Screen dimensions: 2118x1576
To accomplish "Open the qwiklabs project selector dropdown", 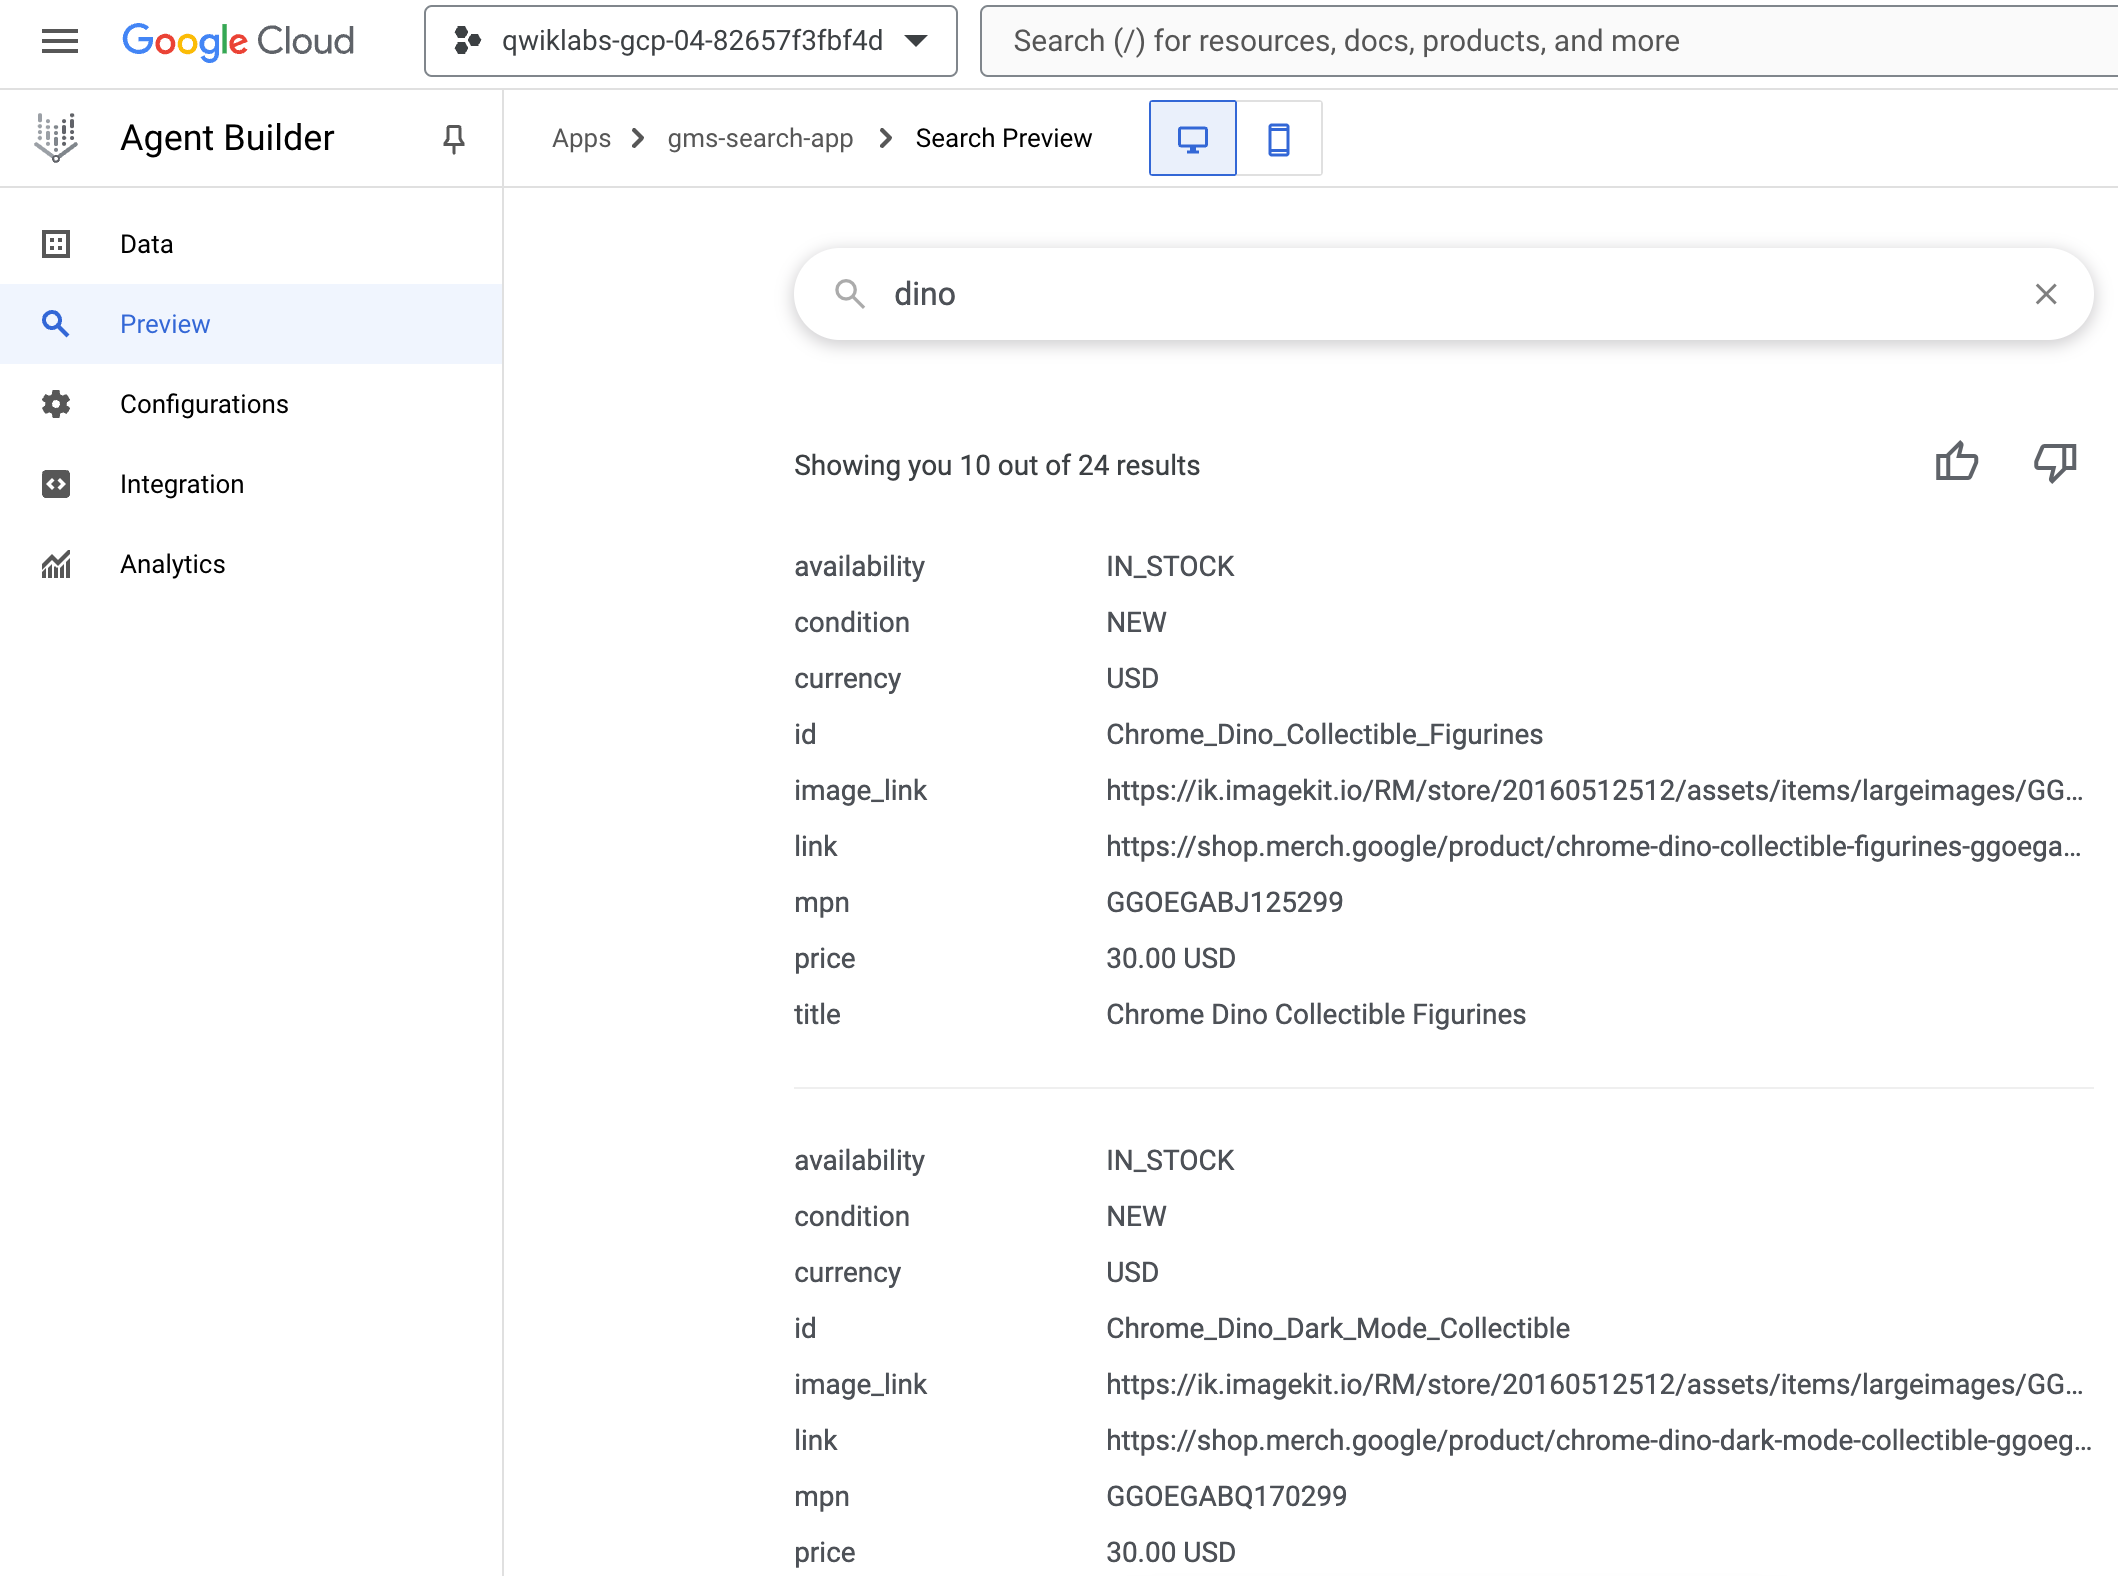I will coord(691,41).
